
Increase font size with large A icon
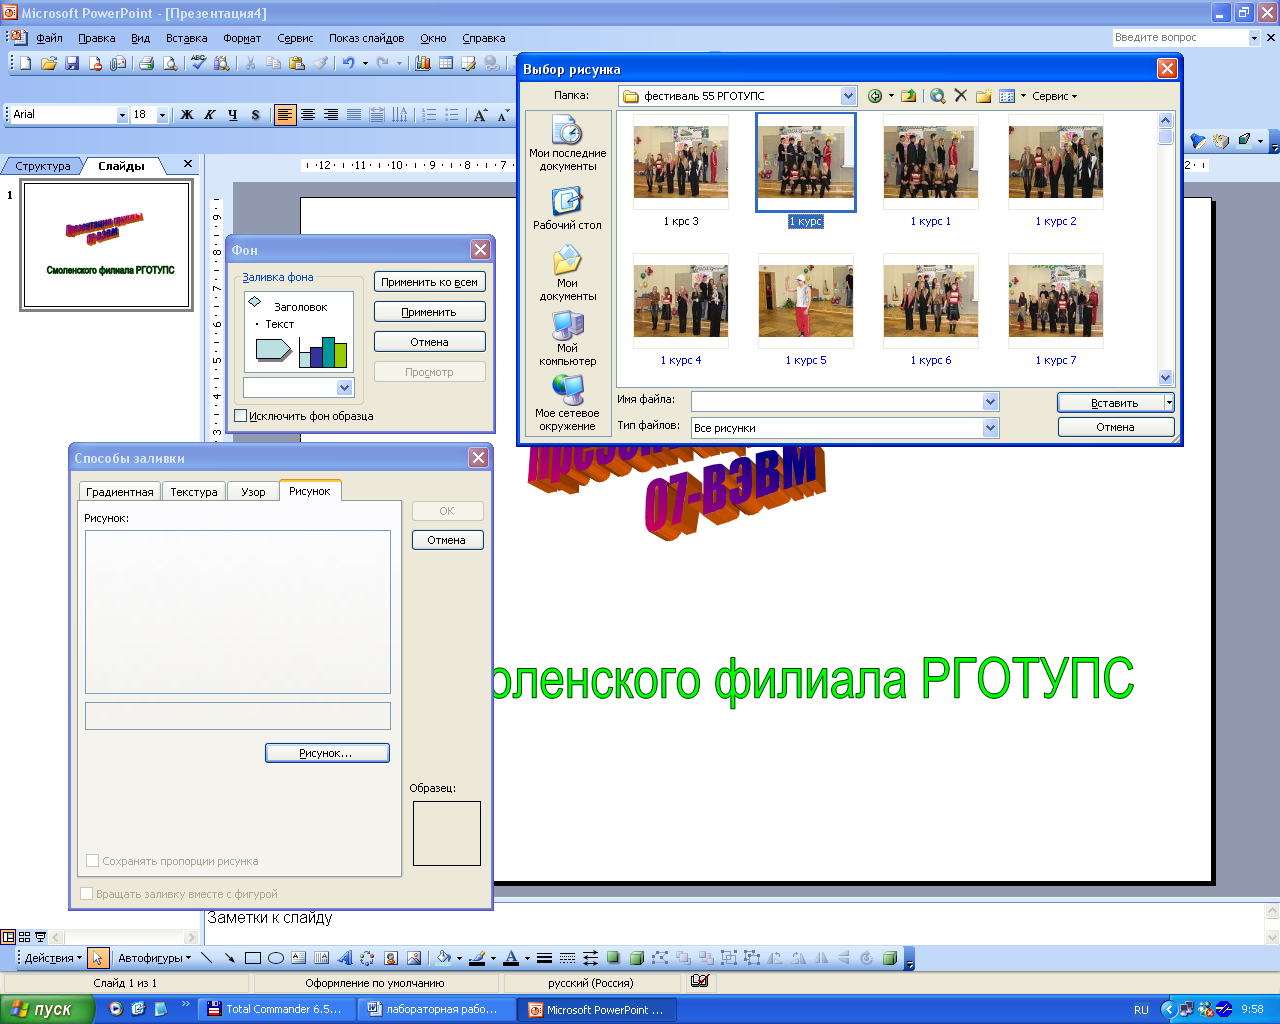point(480,115)
